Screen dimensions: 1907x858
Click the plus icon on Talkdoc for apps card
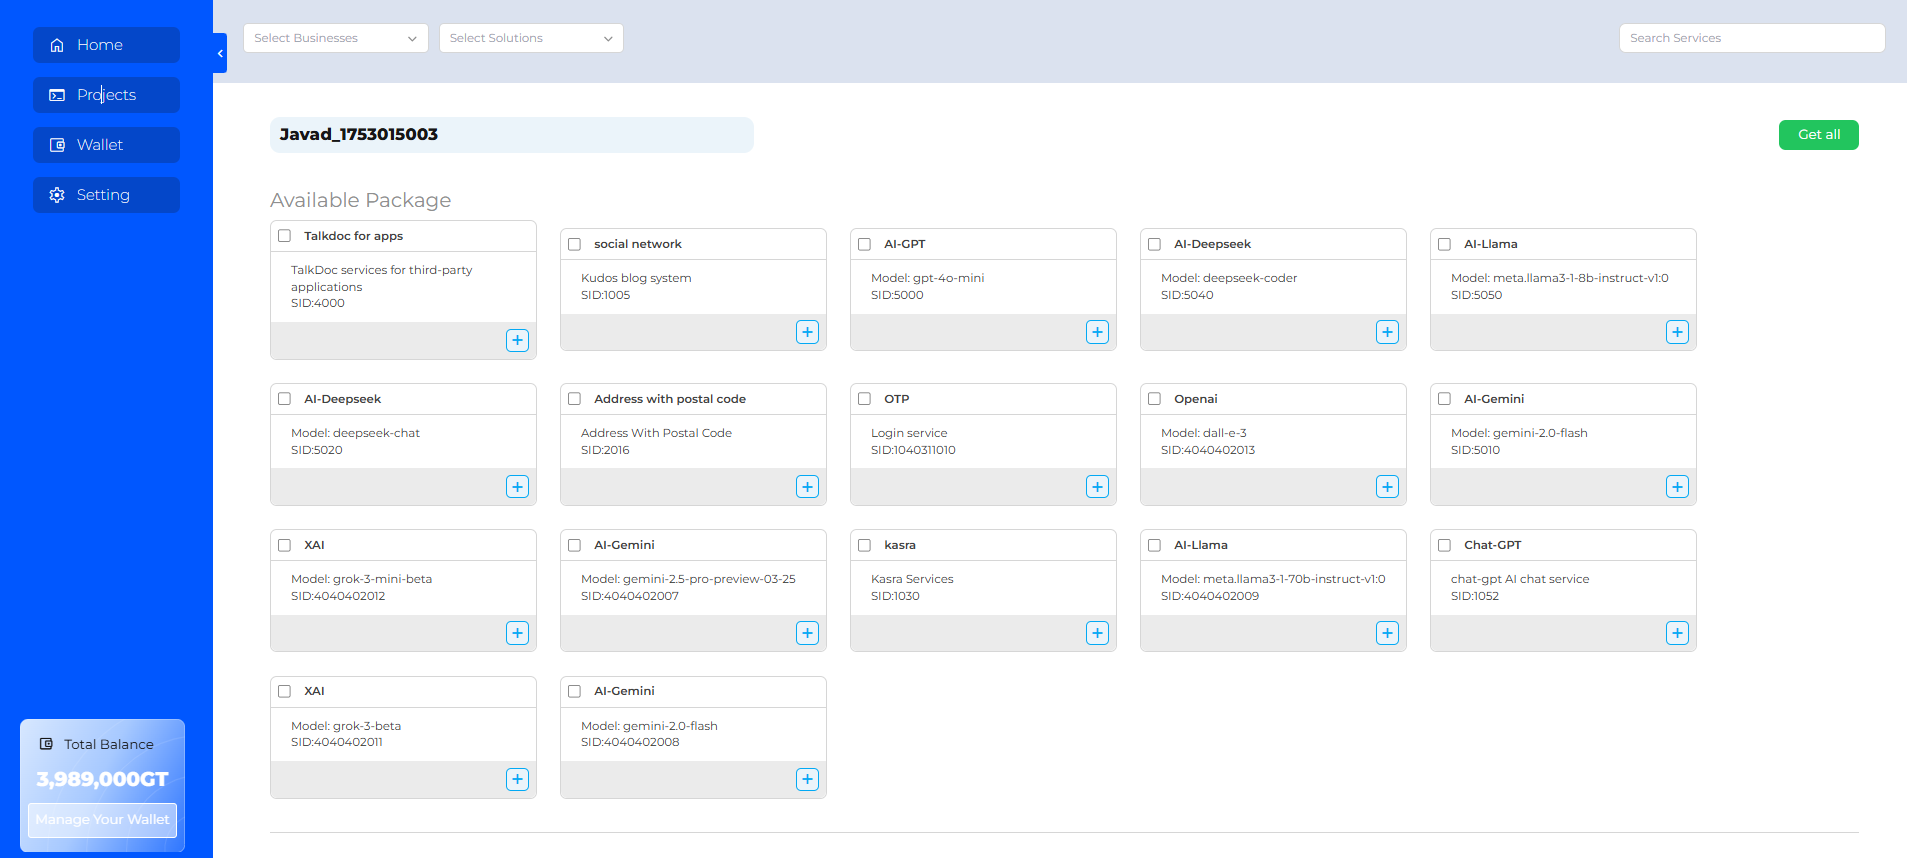[x=517, y=340]
